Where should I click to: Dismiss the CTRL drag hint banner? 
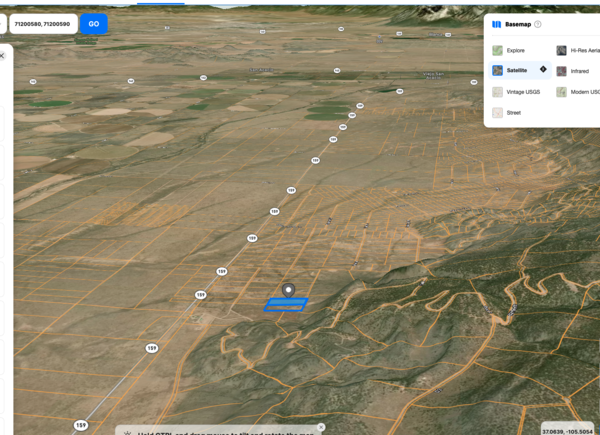(321, 427)
